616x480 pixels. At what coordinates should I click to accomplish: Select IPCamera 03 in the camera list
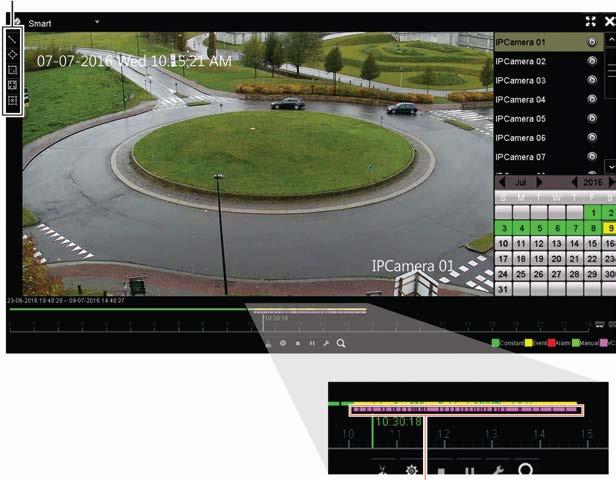point(548,80)
